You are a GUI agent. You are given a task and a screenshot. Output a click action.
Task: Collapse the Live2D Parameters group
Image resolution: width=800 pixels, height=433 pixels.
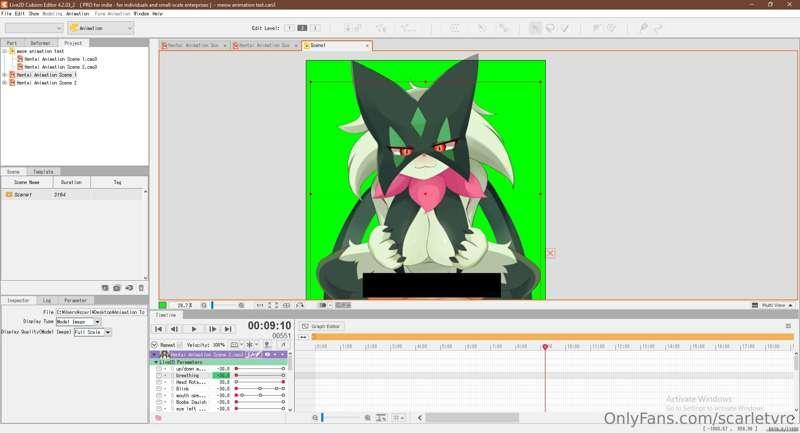(x=156, y=362)
